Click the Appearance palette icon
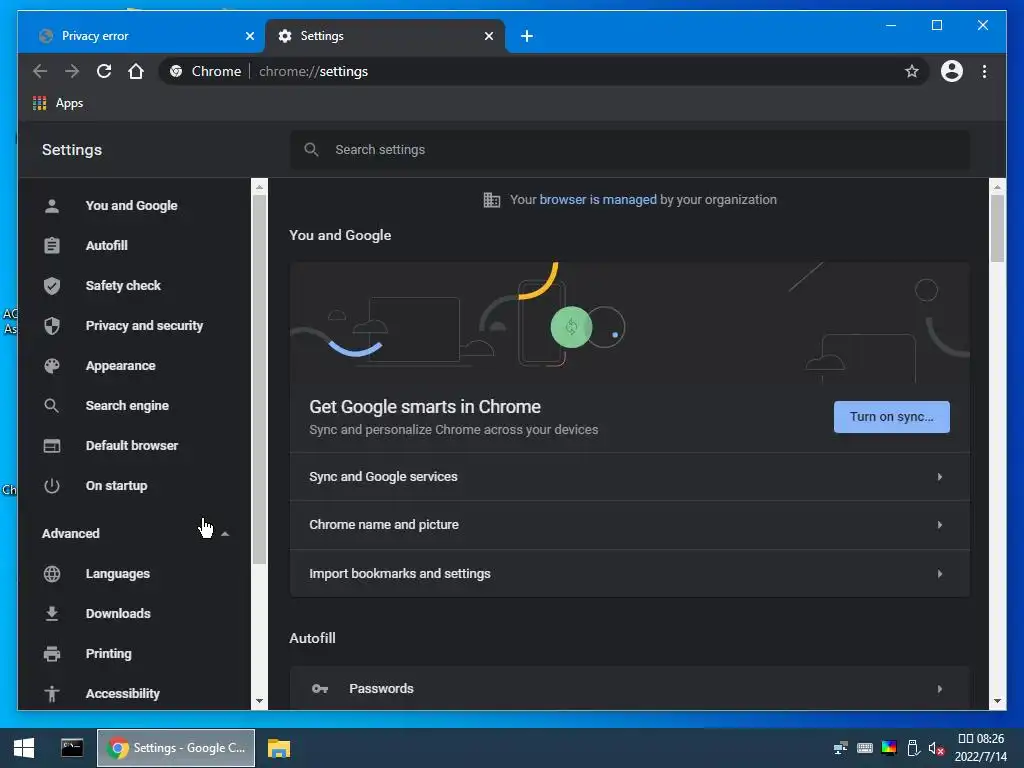 pyautogui.click(x=52, y=366)
